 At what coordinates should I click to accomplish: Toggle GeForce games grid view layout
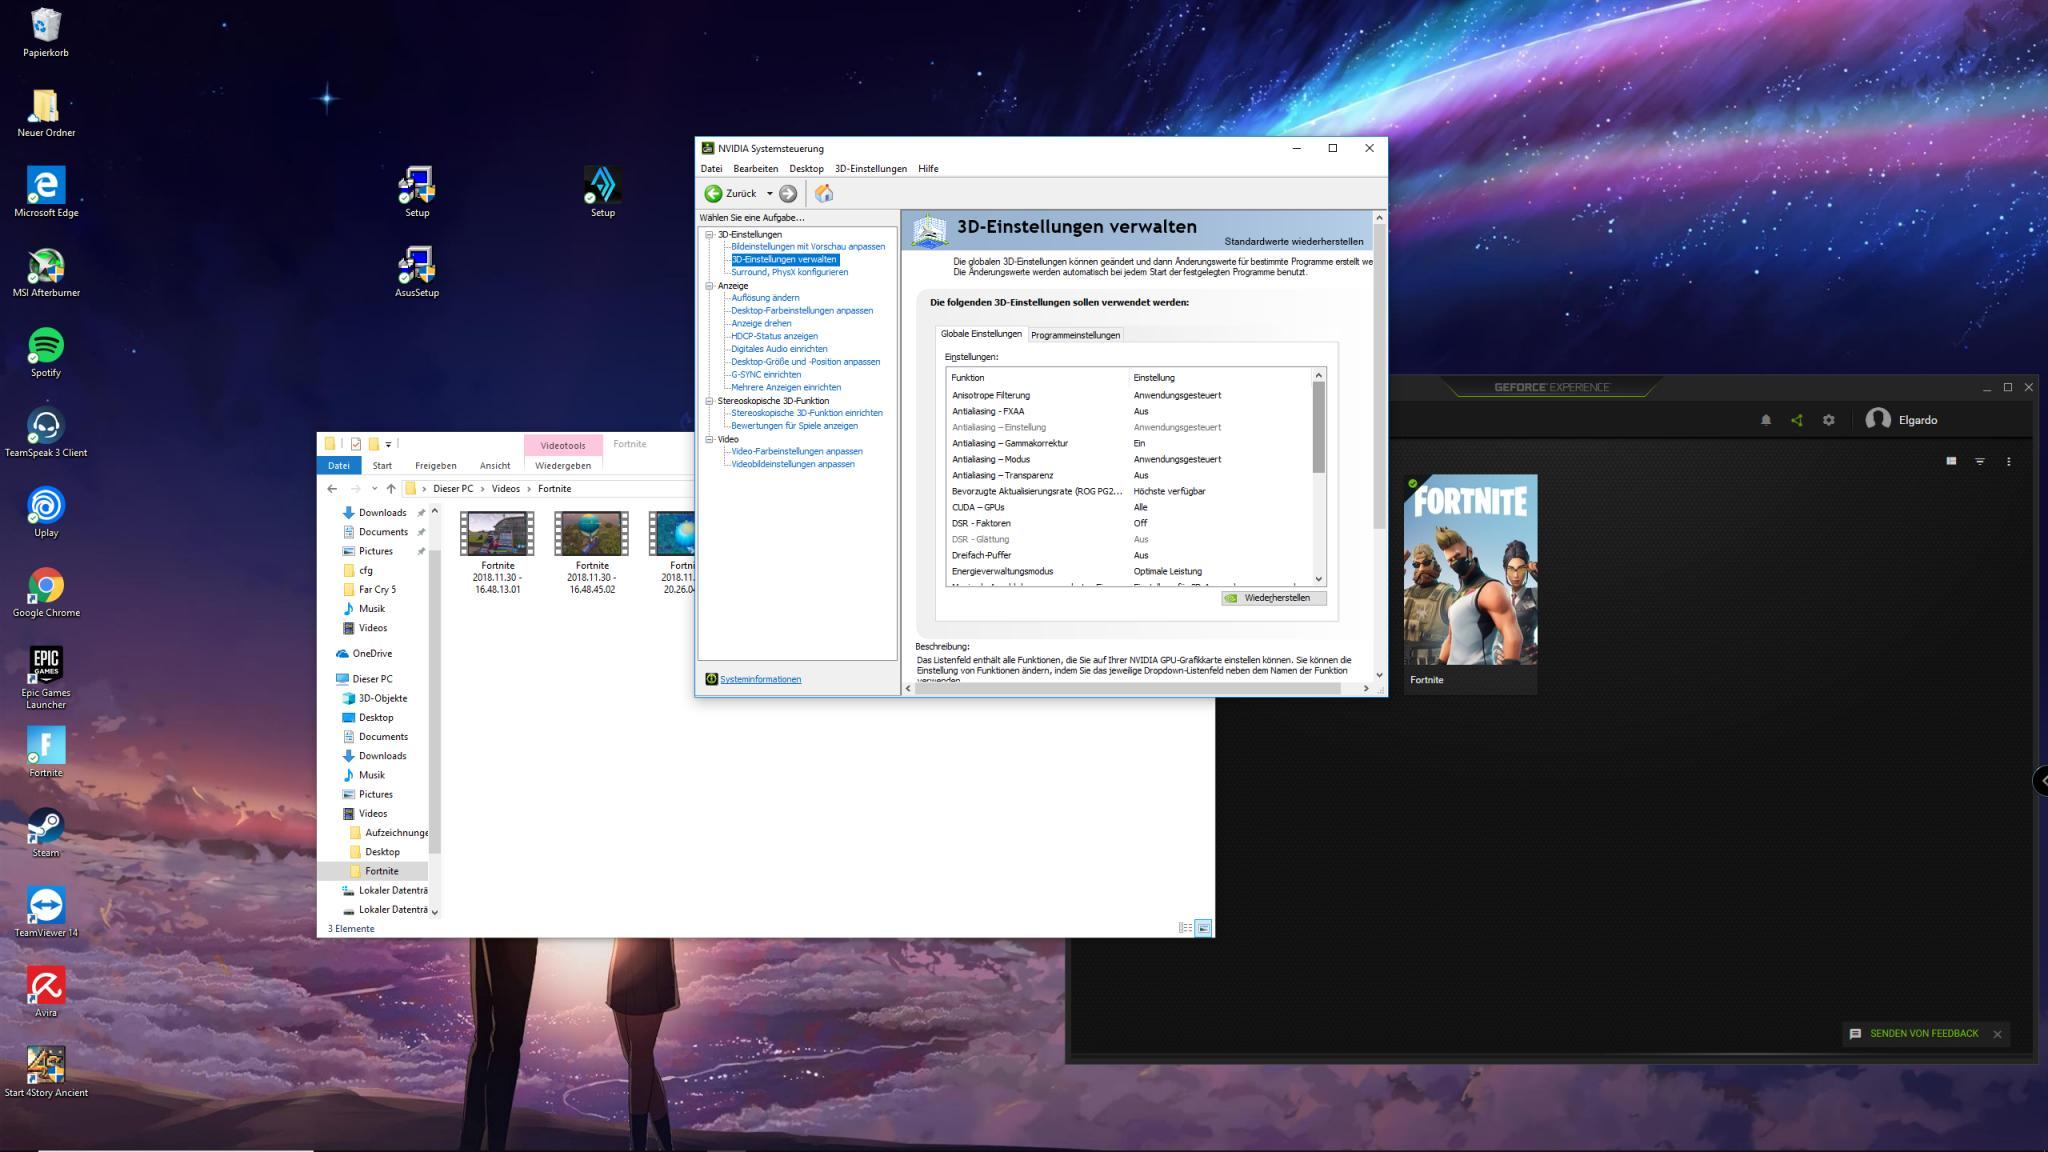tap(1951, 461)
